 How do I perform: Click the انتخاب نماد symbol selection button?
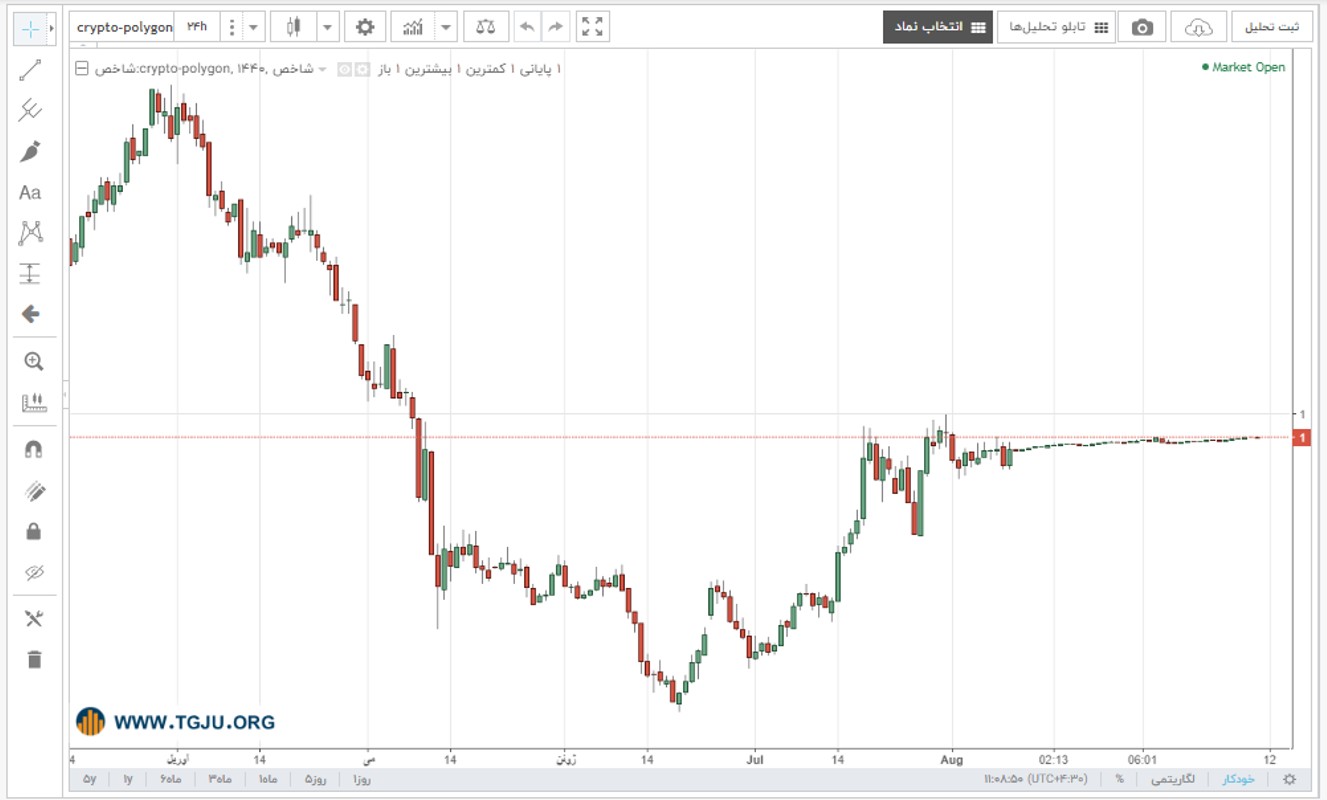click(937, 27)
